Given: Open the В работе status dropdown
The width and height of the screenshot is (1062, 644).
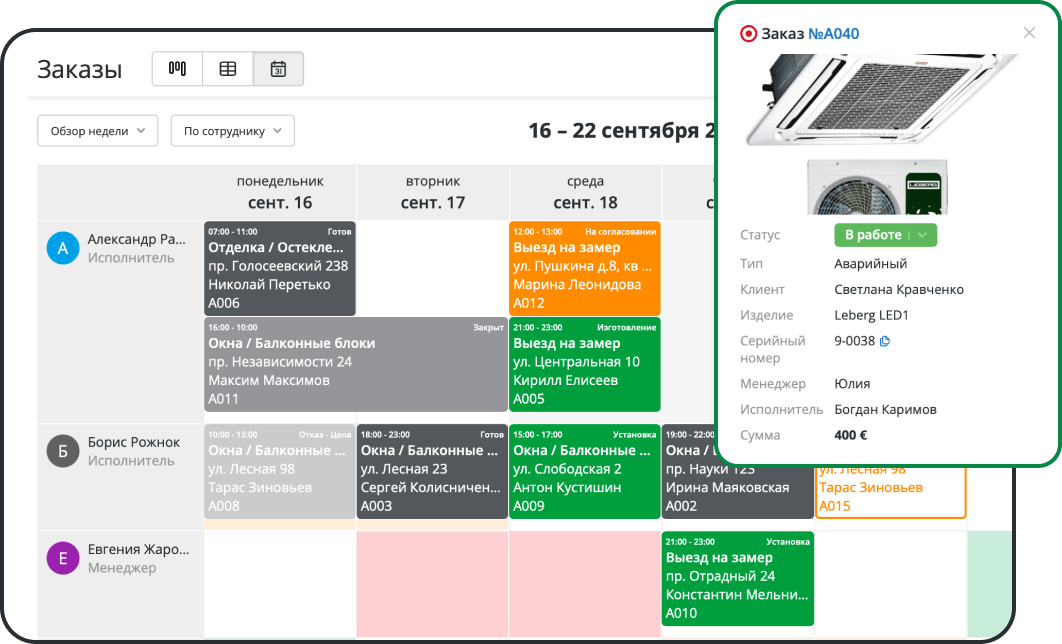Looking at the screenshot, I should pyautogui.click(x=885, y=235).
